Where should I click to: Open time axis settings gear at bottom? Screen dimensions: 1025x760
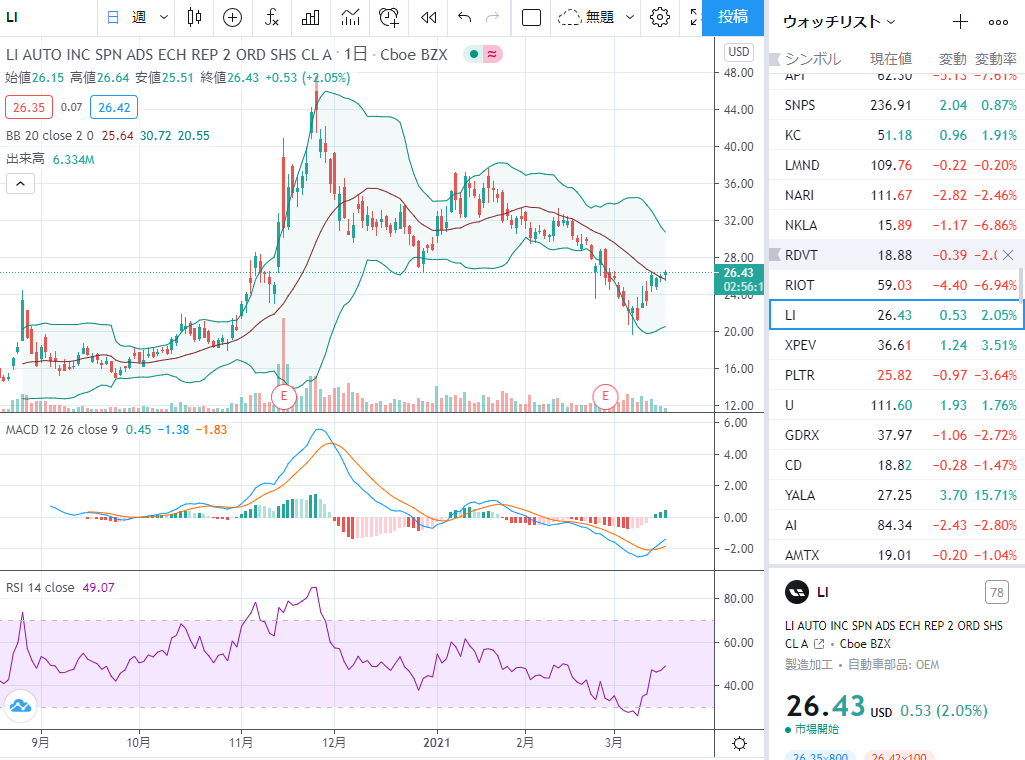tap(739, 744)
